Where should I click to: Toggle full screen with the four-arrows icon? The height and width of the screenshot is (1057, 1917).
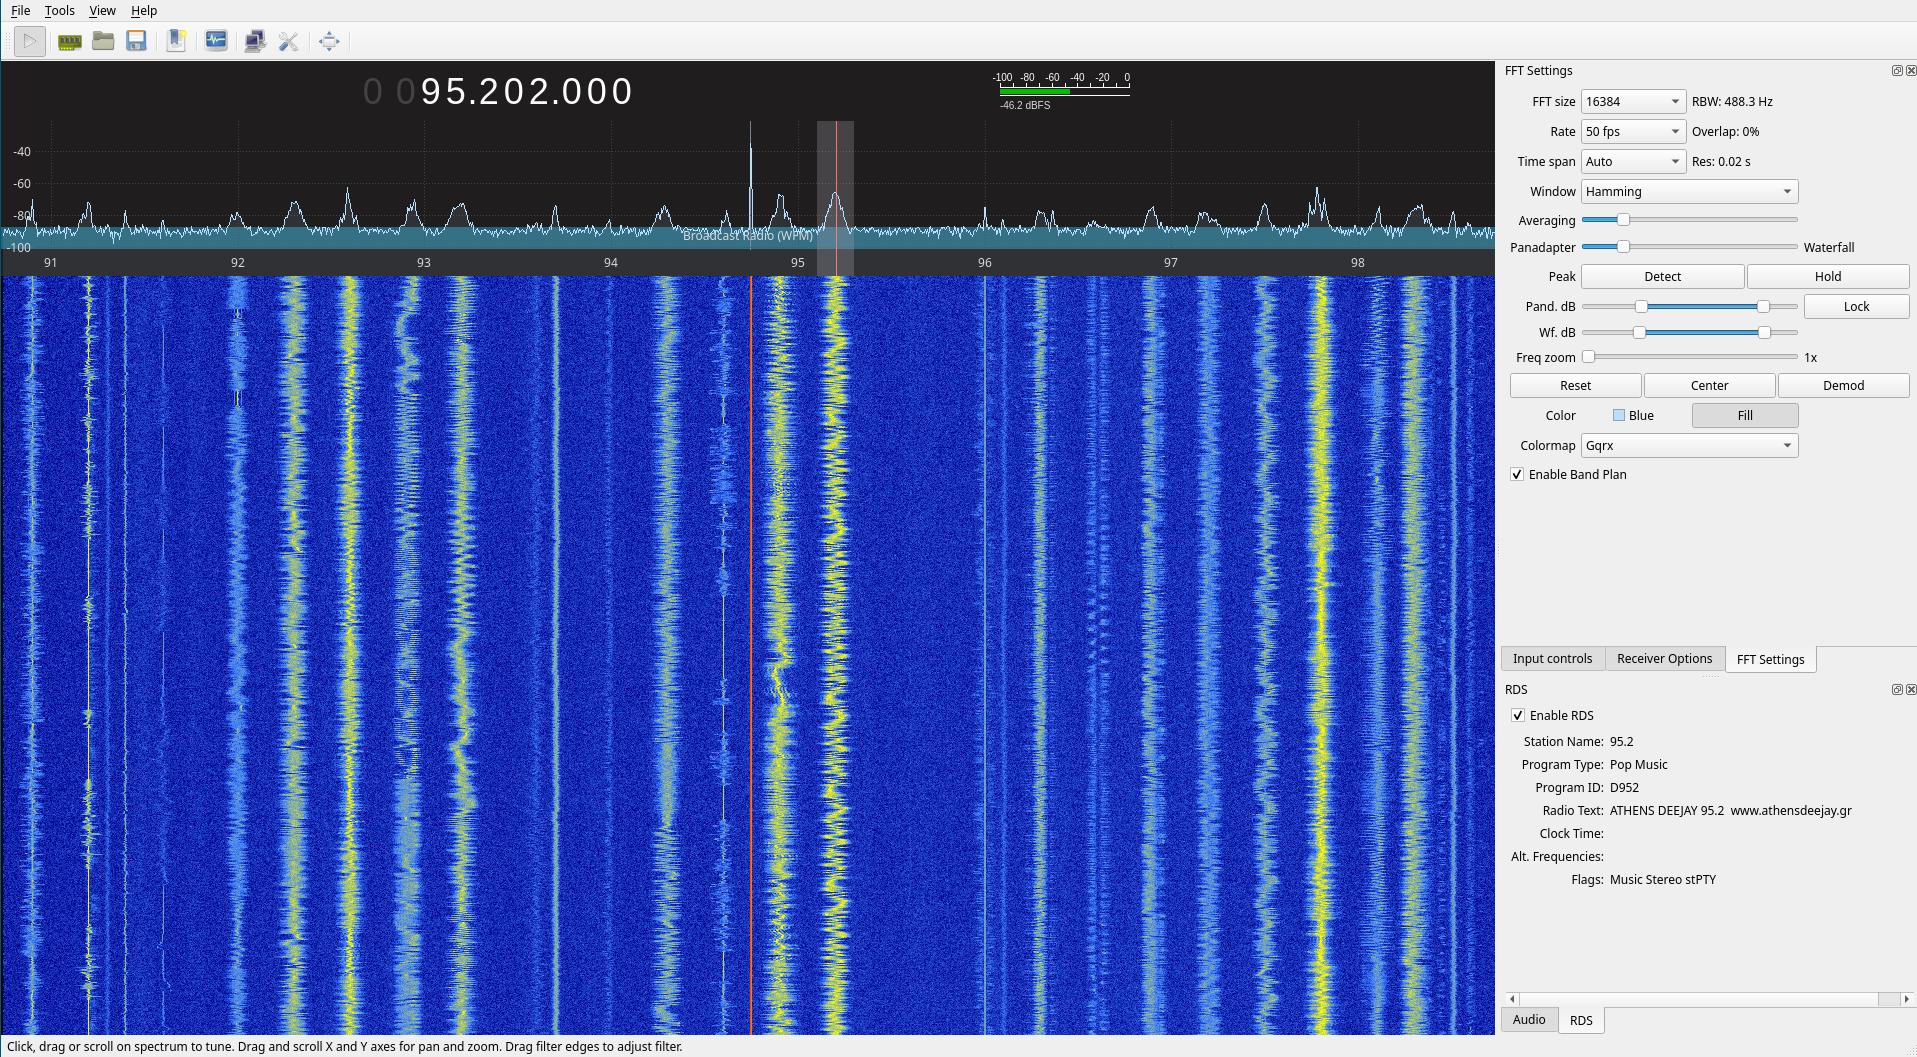pos(329,41)
